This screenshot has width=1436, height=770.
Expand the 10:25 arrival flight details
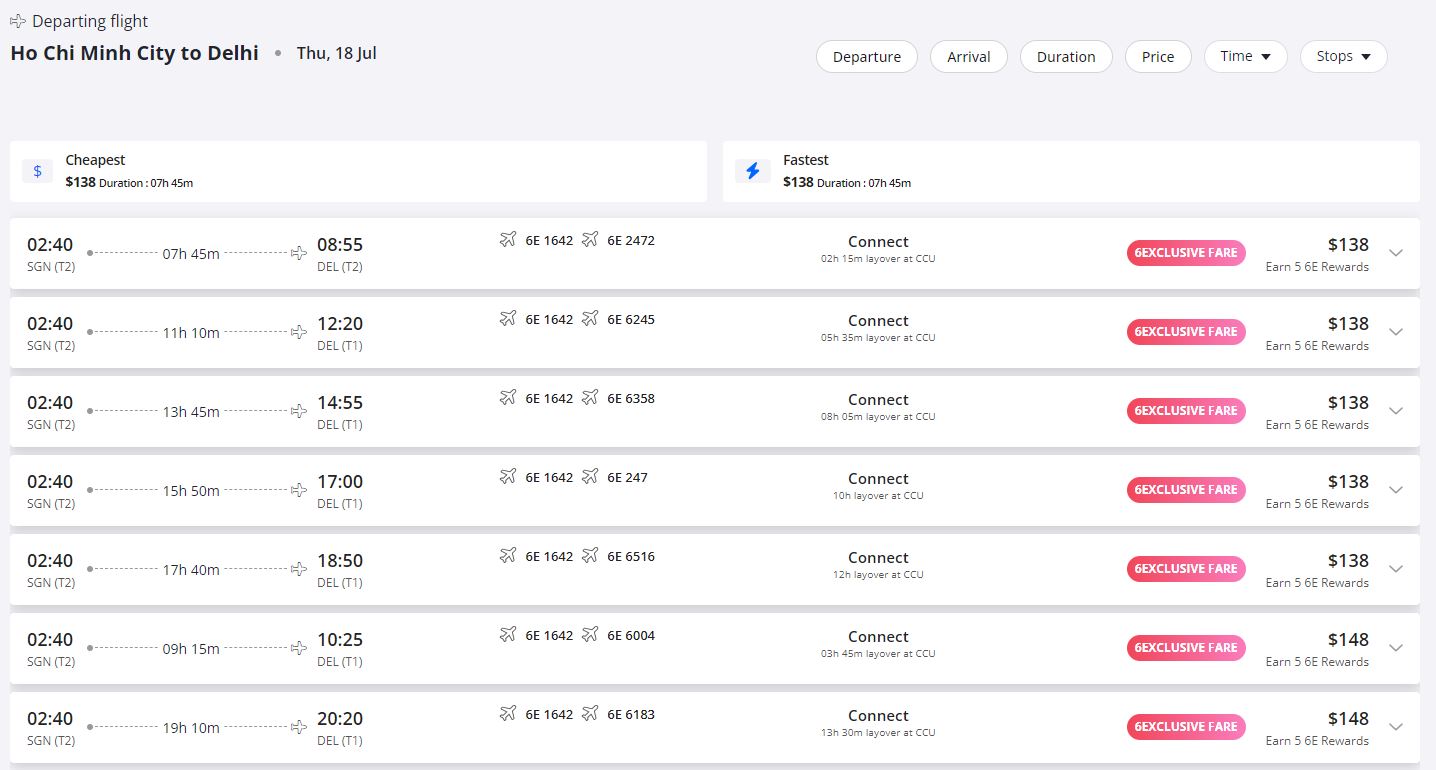click(x=1397, y=648)
